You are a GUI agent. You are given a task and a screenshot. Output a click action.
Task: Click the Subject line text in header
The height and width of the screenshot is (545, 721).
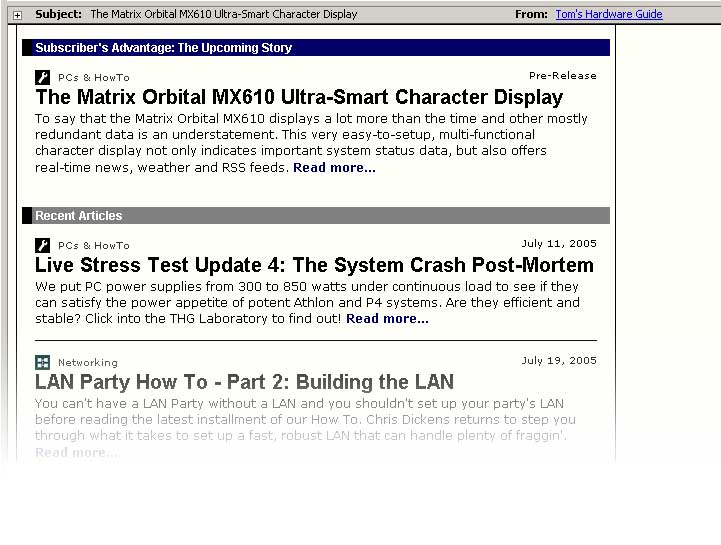coord(223,14)
